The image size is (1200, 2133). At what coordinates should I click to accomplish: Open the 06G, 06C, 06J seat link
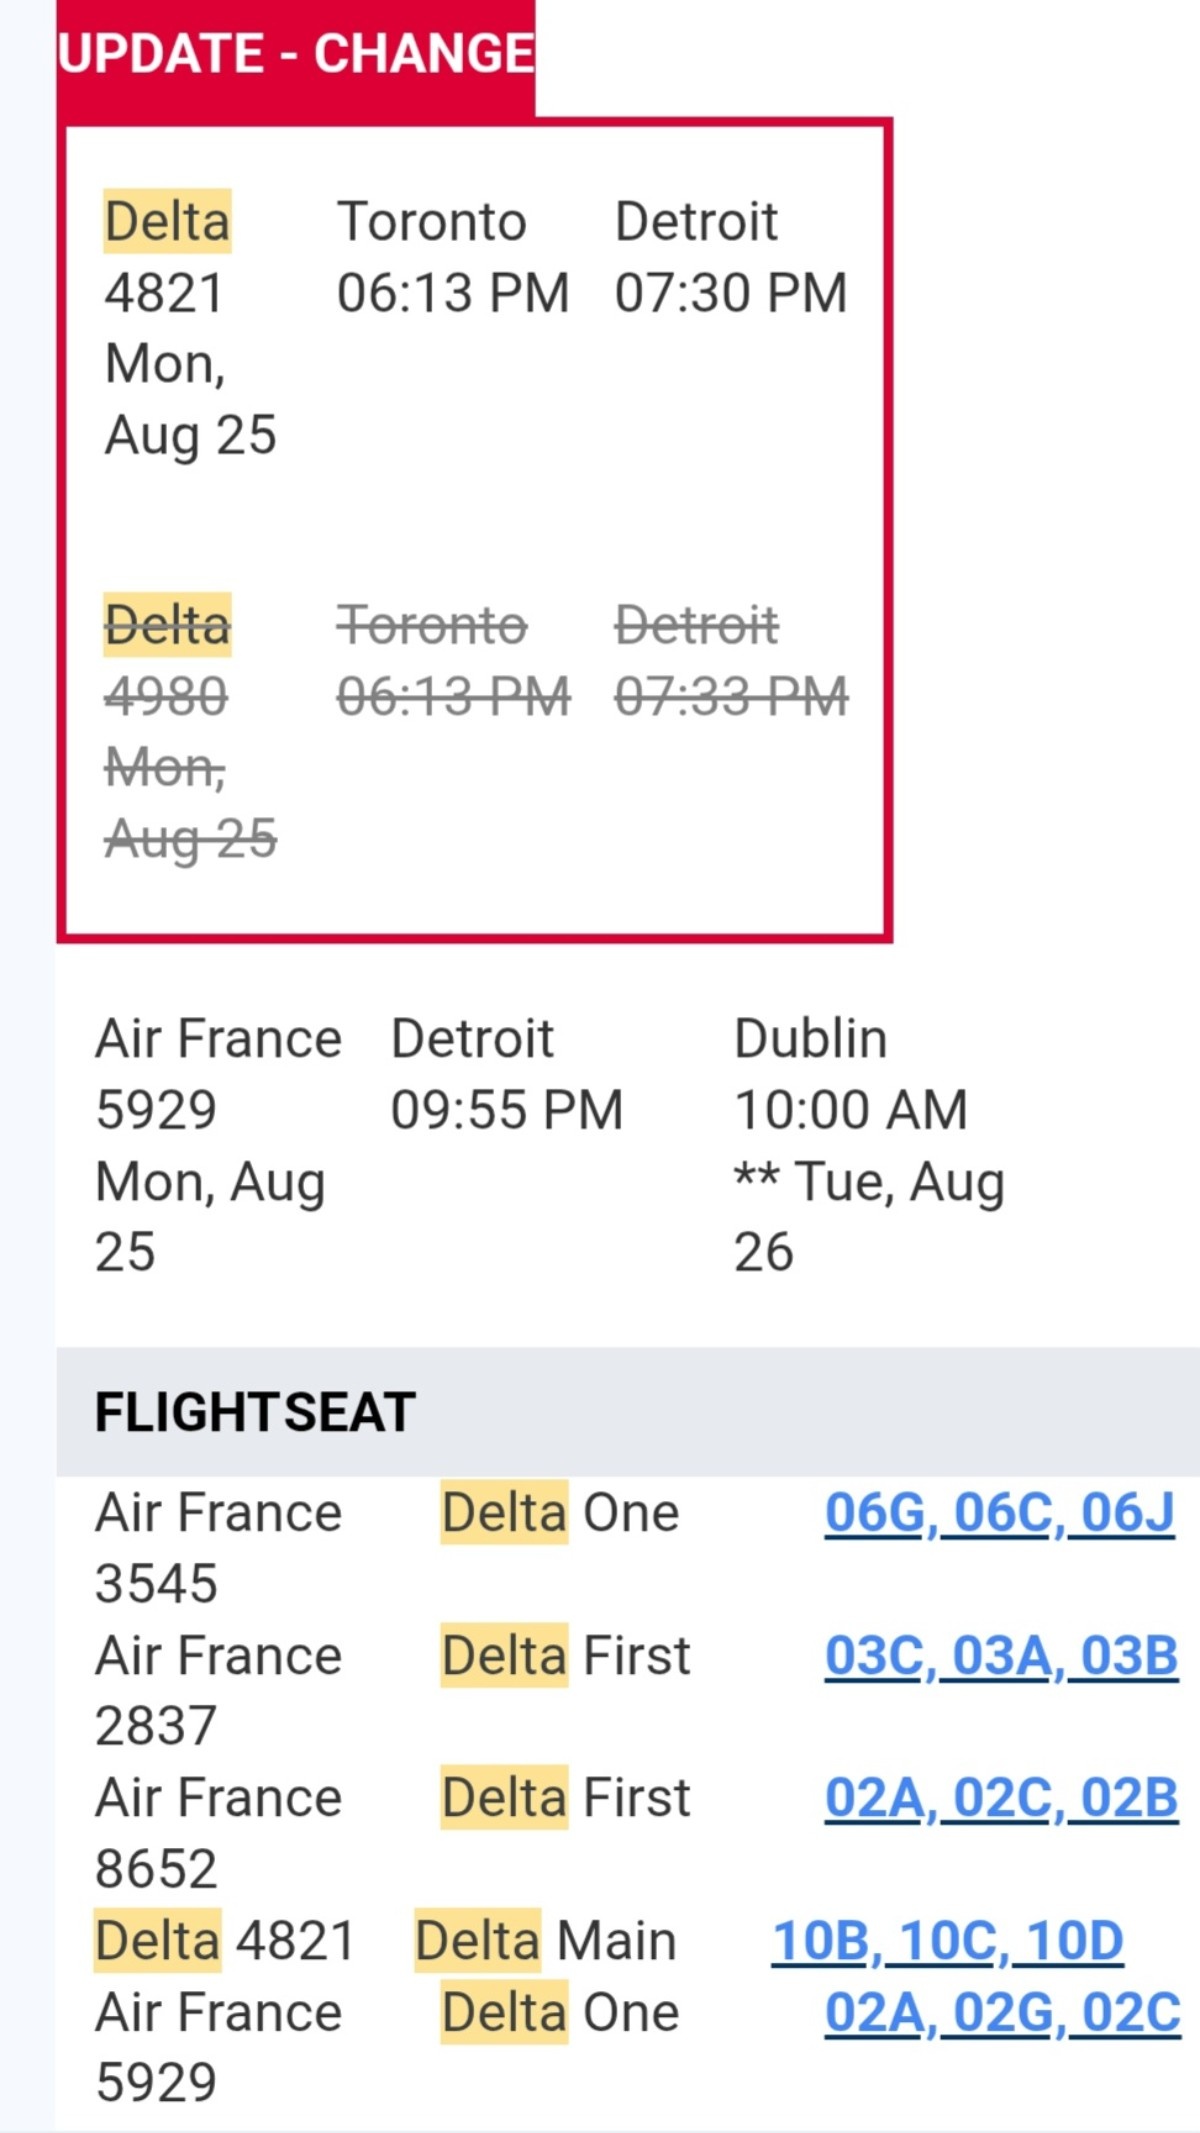tap(999, 1512)
